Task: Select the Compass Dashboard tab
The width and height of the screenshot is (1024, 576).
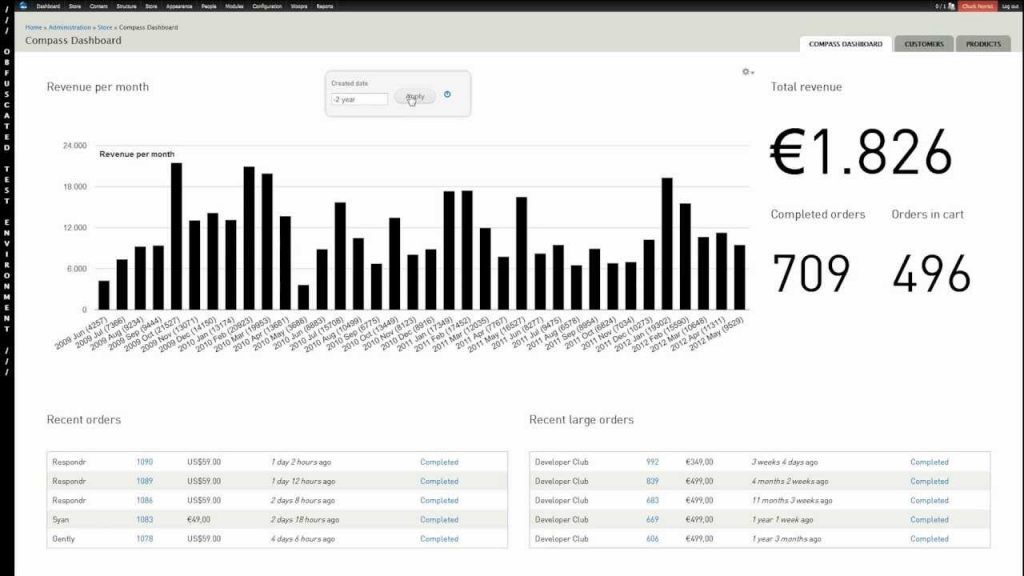Action: [845, 44]
